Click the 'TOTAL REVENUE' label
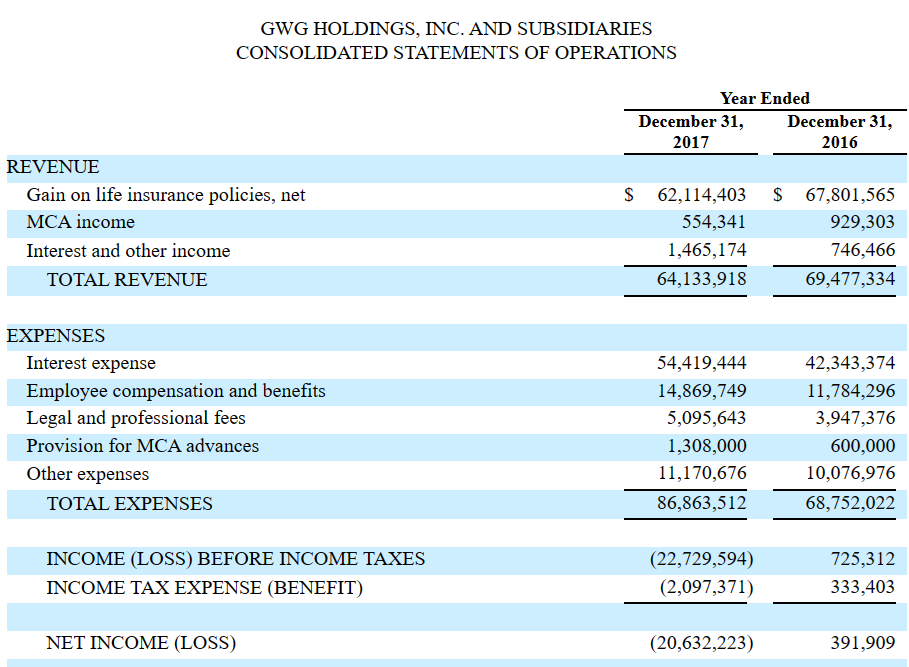The height and width of the screenshot is (667, 909). pos(127,280)
